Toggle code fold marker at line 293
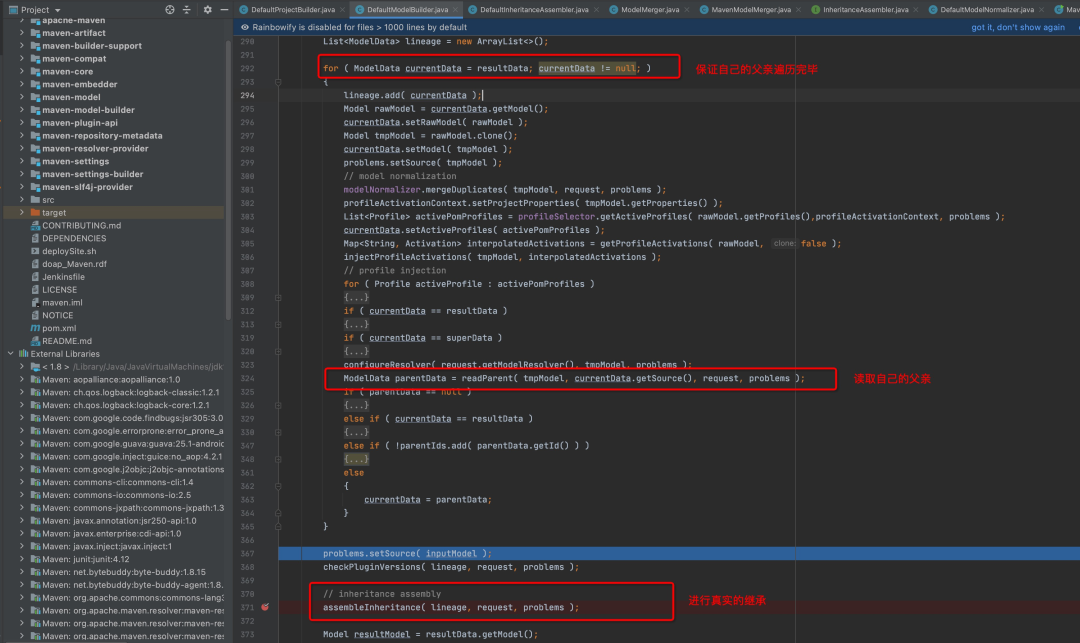 277,82
